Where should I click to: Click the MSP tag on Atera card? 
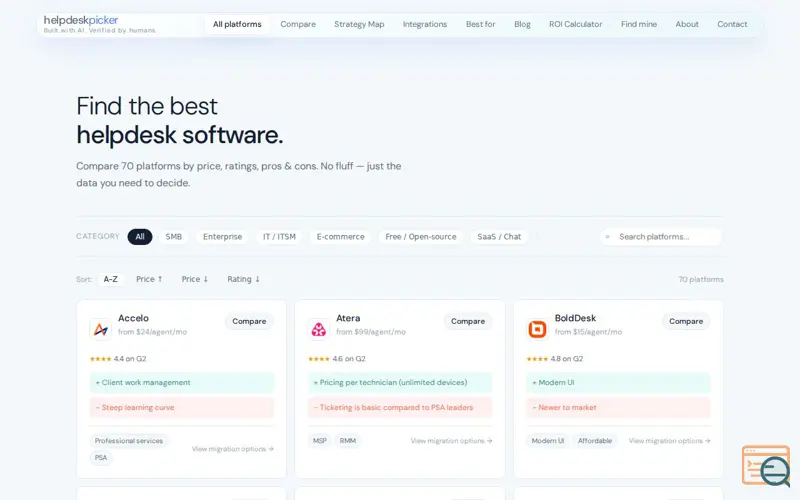pos(320,441)
